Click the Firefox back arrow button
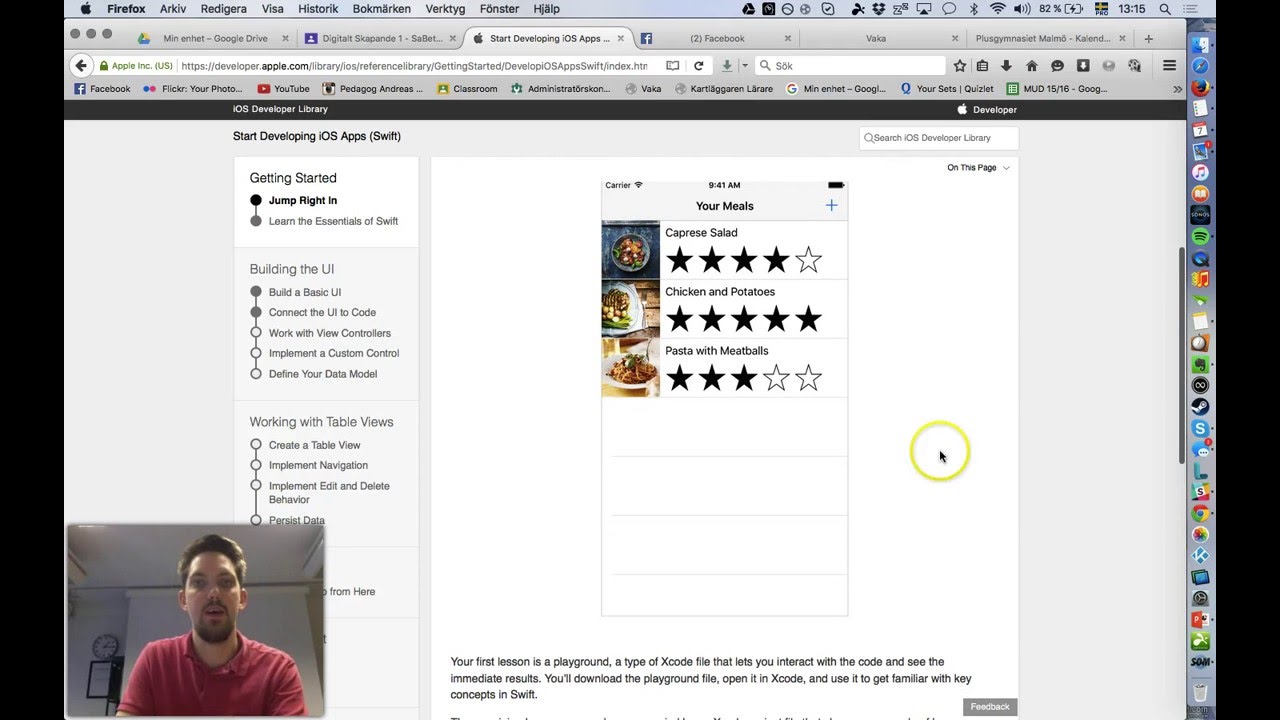This screenshot has width=1280, height=720. click(x=81, y=66)
